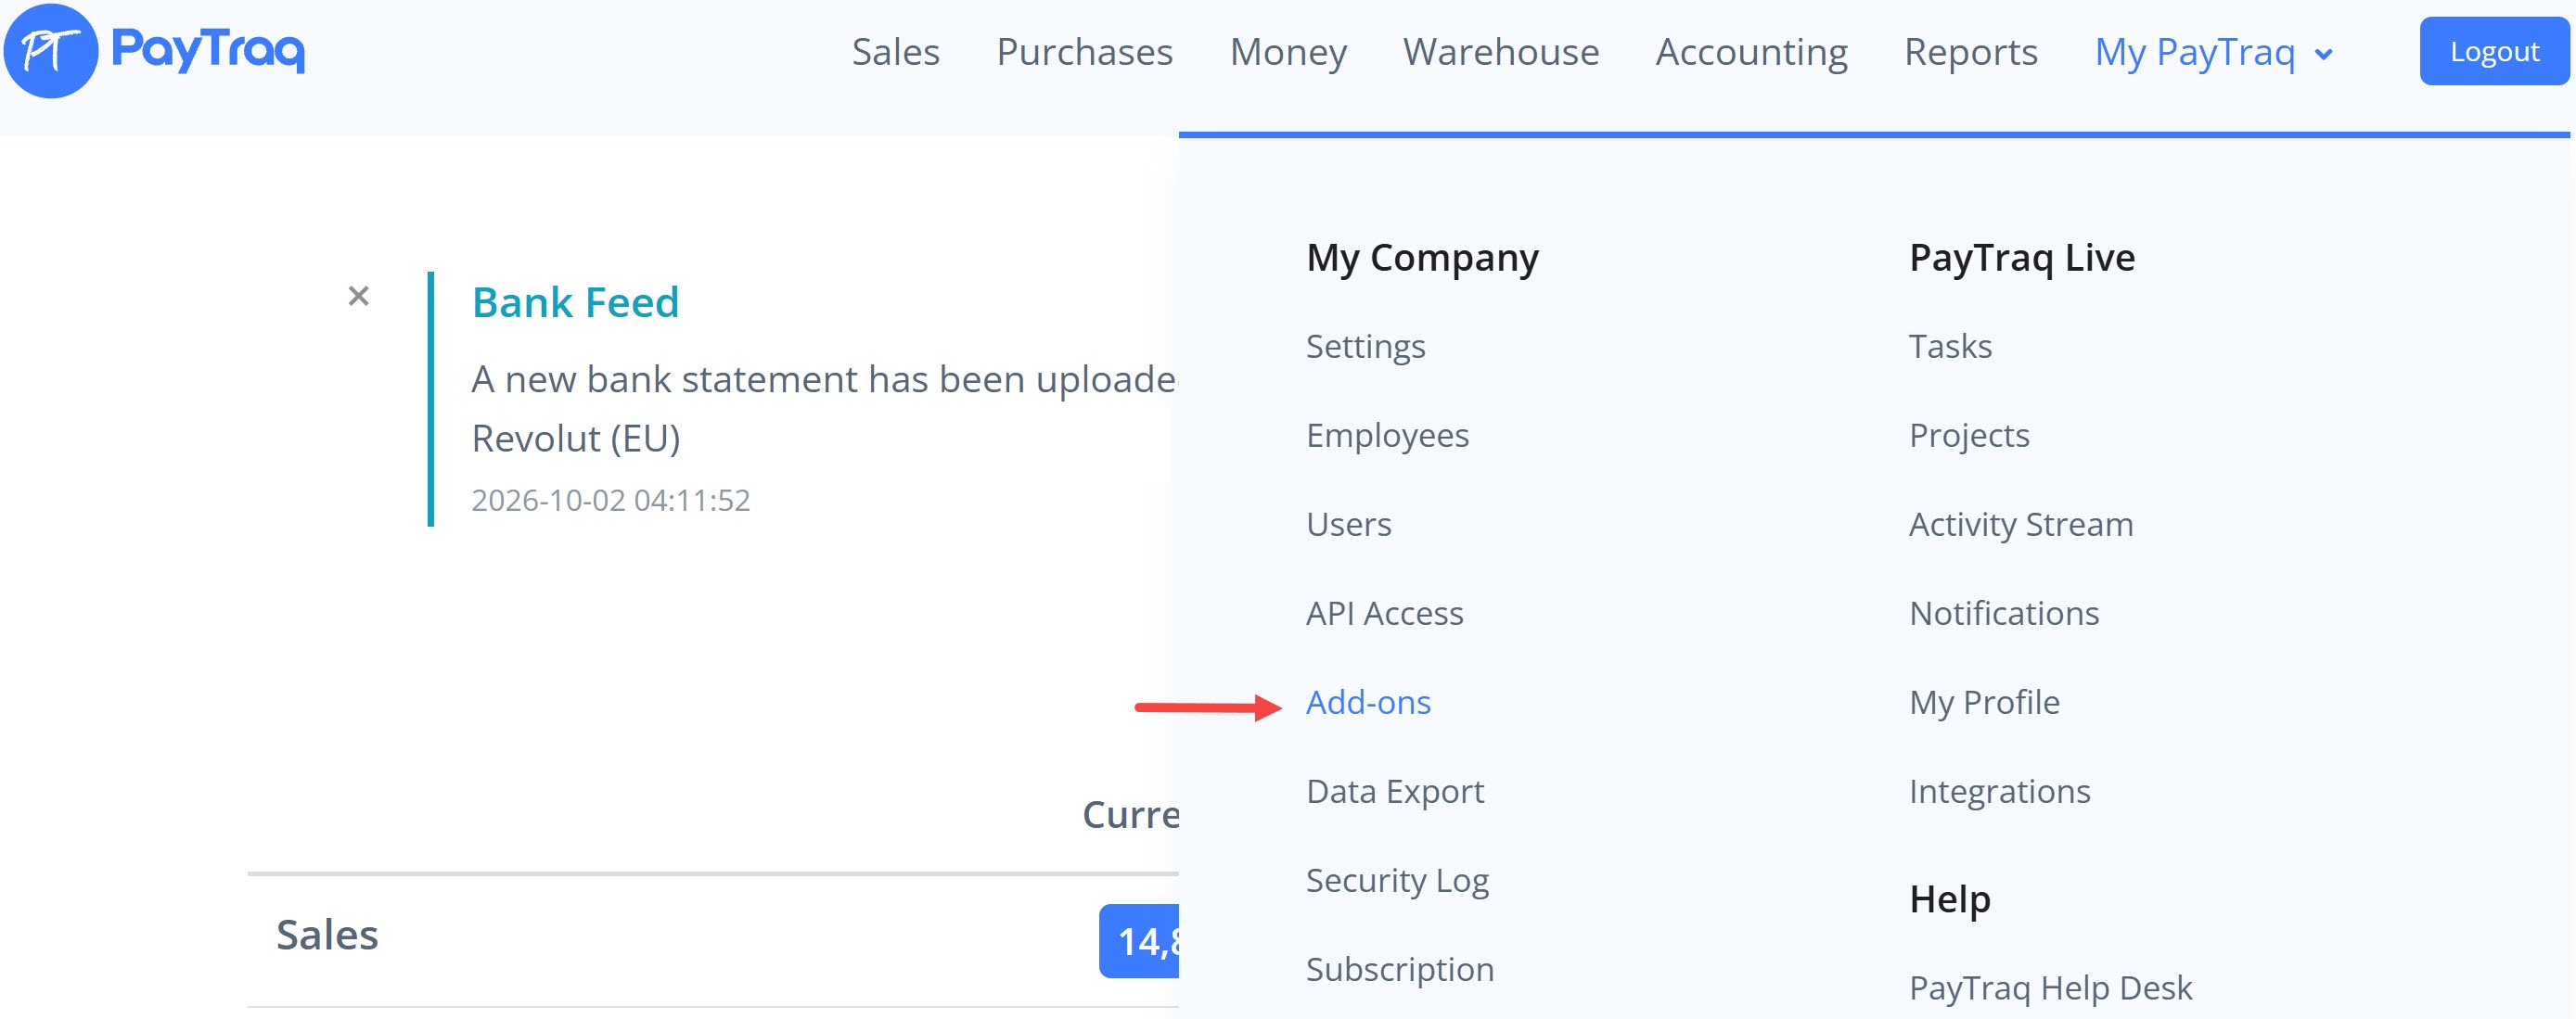Open the Purchases menu
This screenshot has height=1019, width=2576.
[1084, 51]
